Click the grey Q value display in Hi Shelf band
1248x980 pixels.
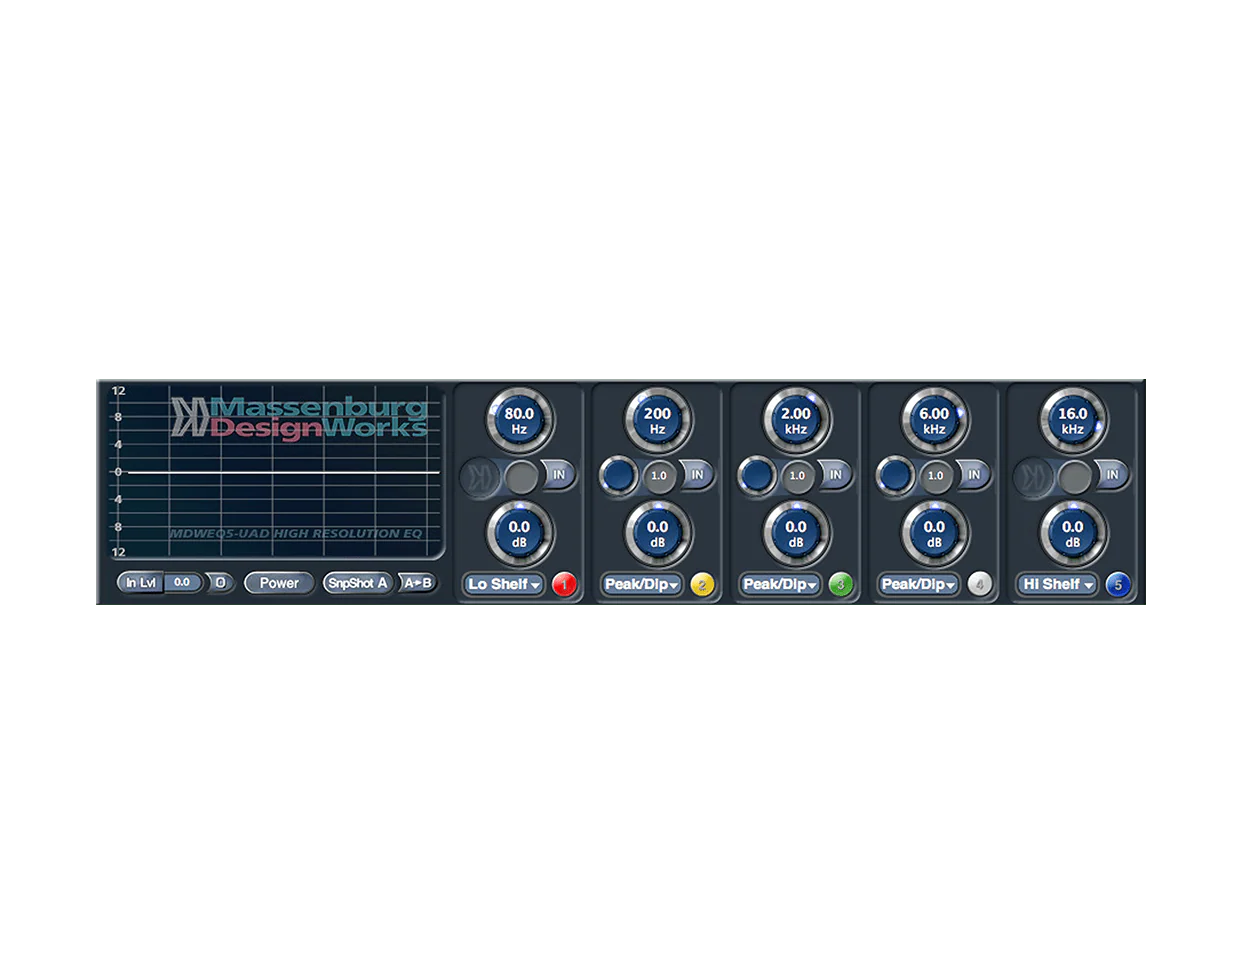[1075, 477]
